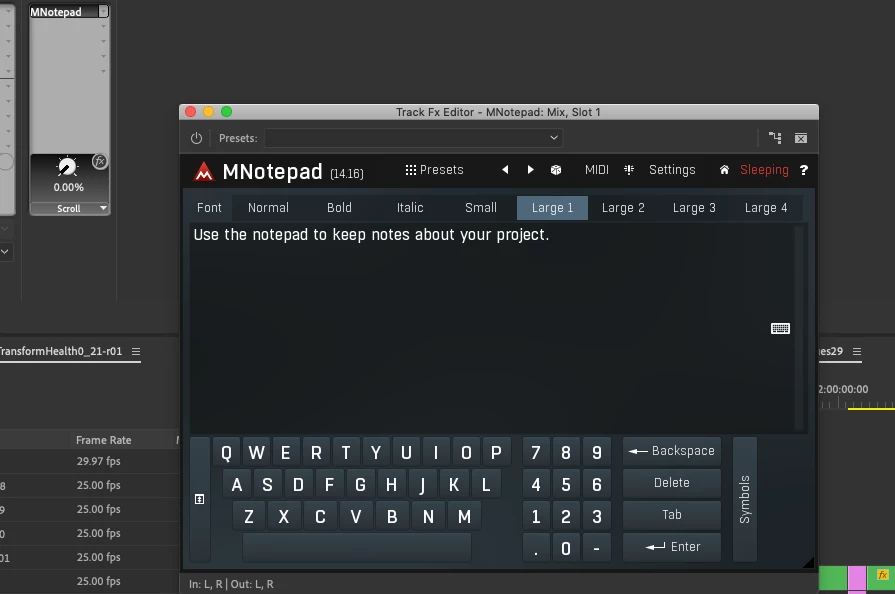The height and width of the screenshot is (594, 895).
Task: Open the plugin Settings
Action: pyautogui.click(x=672, y=170)
